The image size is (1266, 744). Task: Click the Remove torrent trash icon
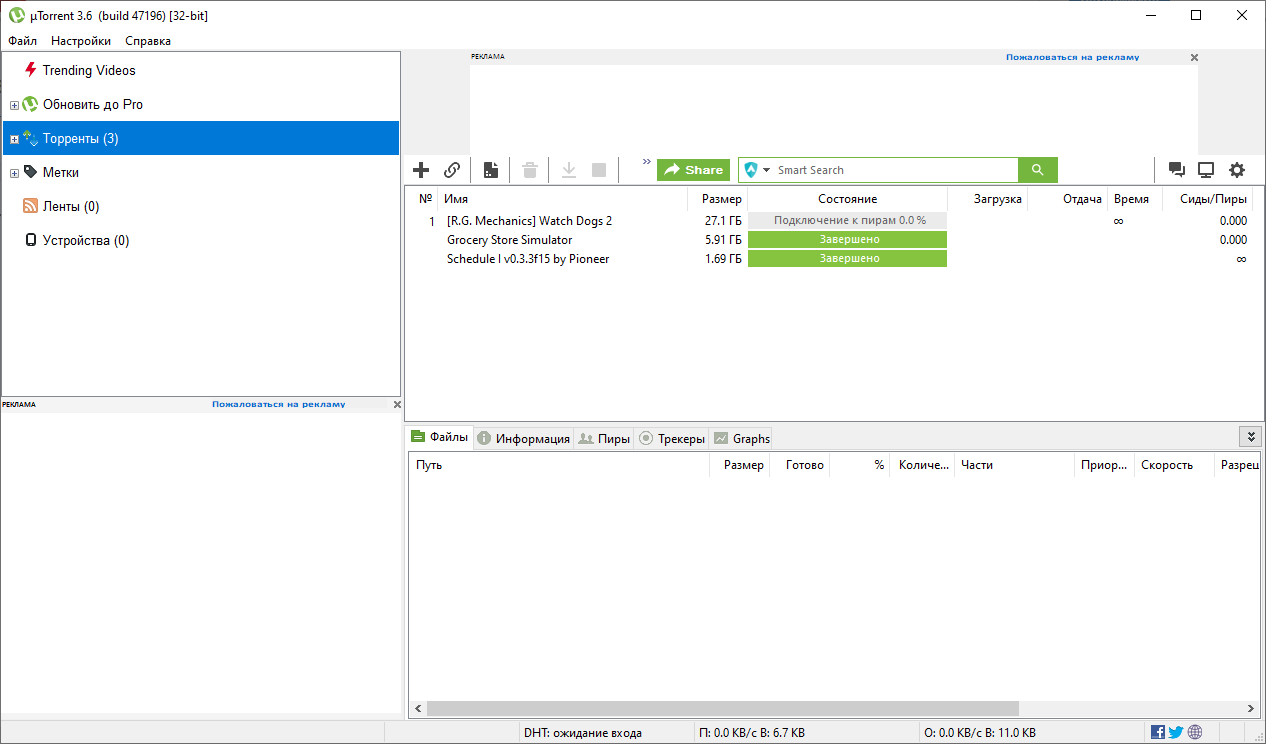tap(530, 170)
